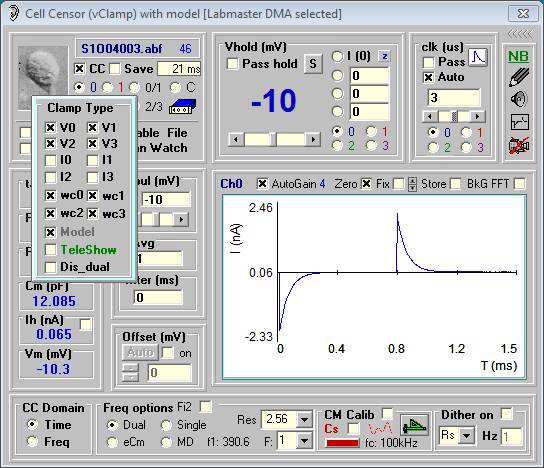Viewport: 544px width, 468px height.
Task: Click the Offset value input field
Action: pos(170,373)
